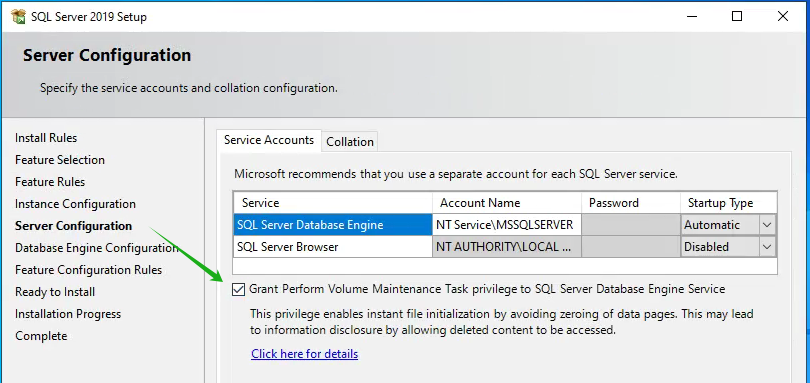Click the Service column header

(333, 203)
